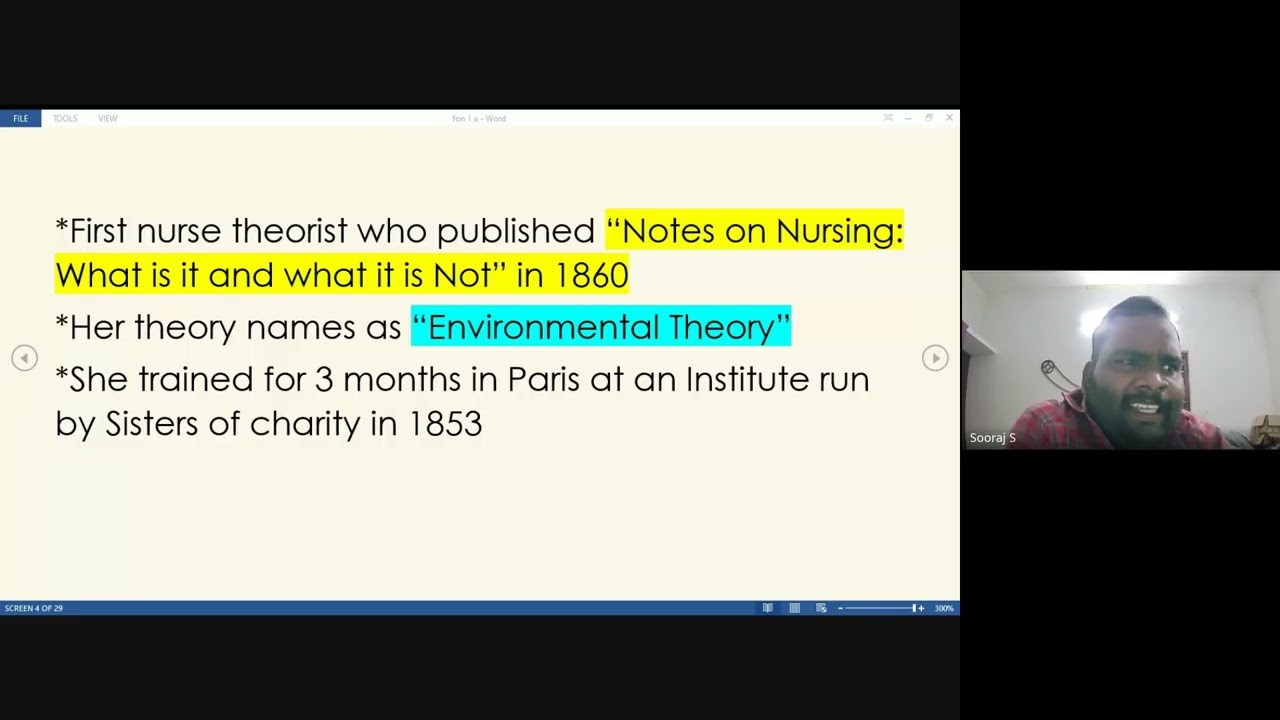Image resolution: width=1280 pixels, height=720 pixels.
Task: Click the zoom in plus button
Action: tap(921, 608)
